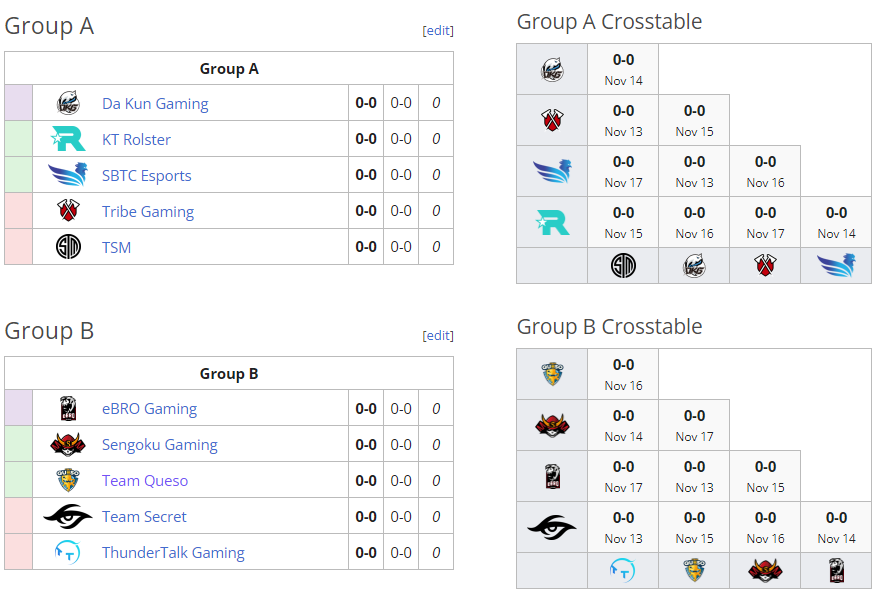The width and height of the screenshot is (886, 611).
Task: Click the Da Kun Gaming logo in Group A table
Action: point(68,103)
